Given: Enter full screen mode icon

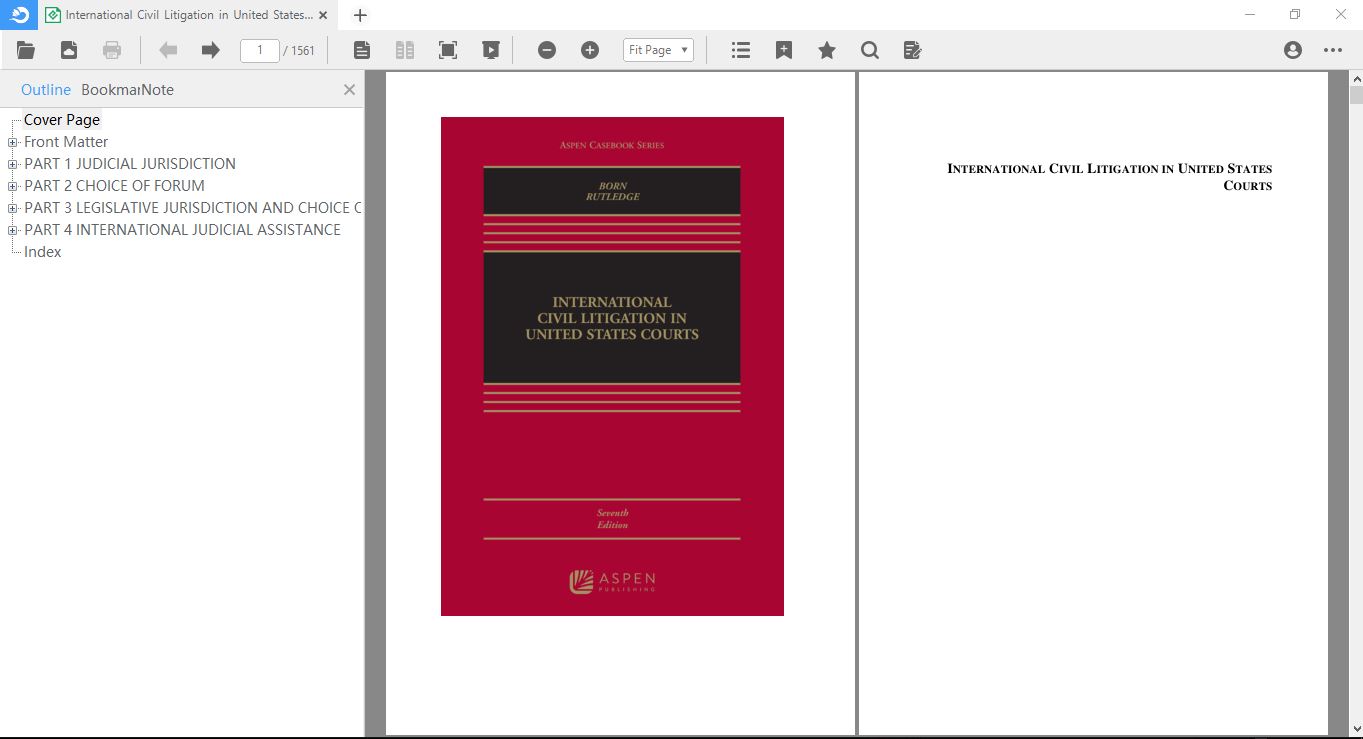Looking at the screenshot, I should [448, 50].
